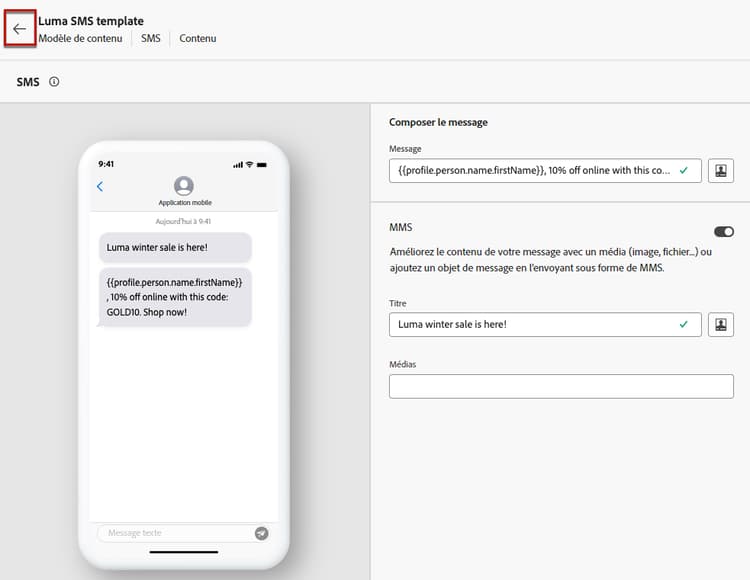Click the 'Luma winter sale is here!' preview bubble

coord(175,248)
